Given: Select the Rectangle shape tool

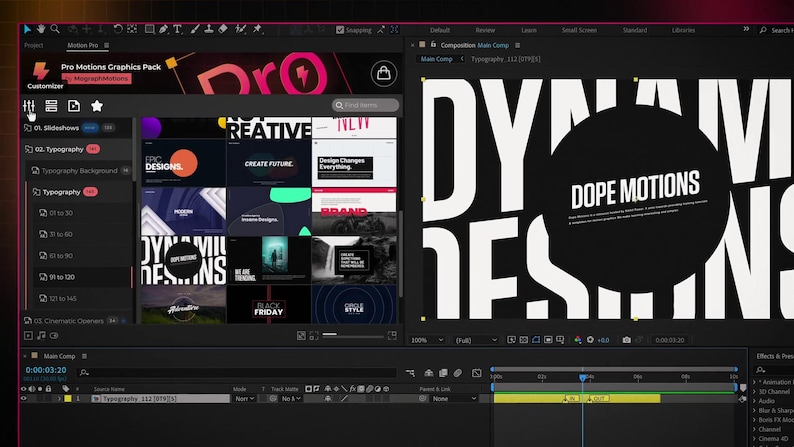Looking at the screenshot, I should pyautogui.click(x=149, y=29).
